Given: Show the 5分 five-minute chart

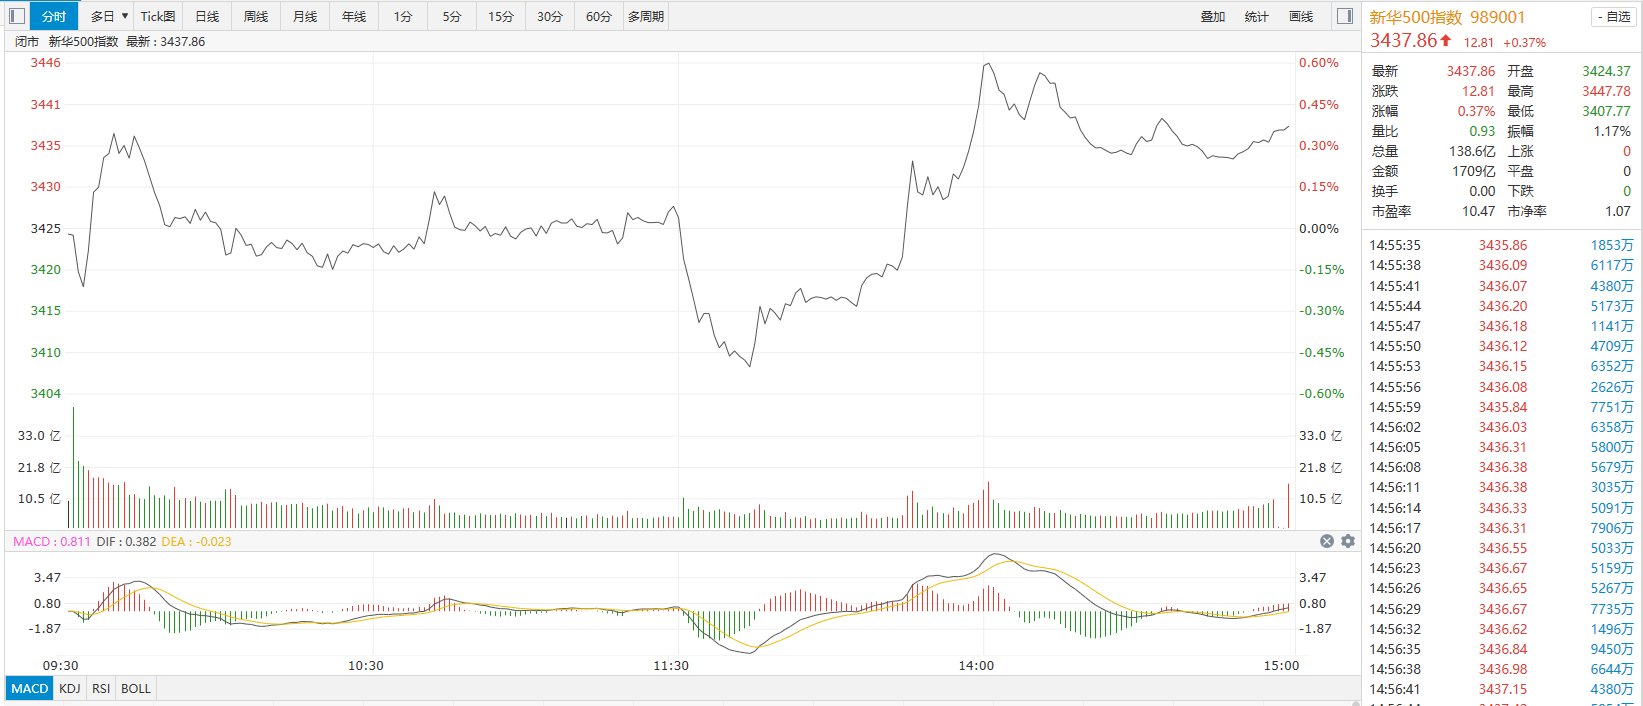Looking at the screenshot, I should [452, 16].
